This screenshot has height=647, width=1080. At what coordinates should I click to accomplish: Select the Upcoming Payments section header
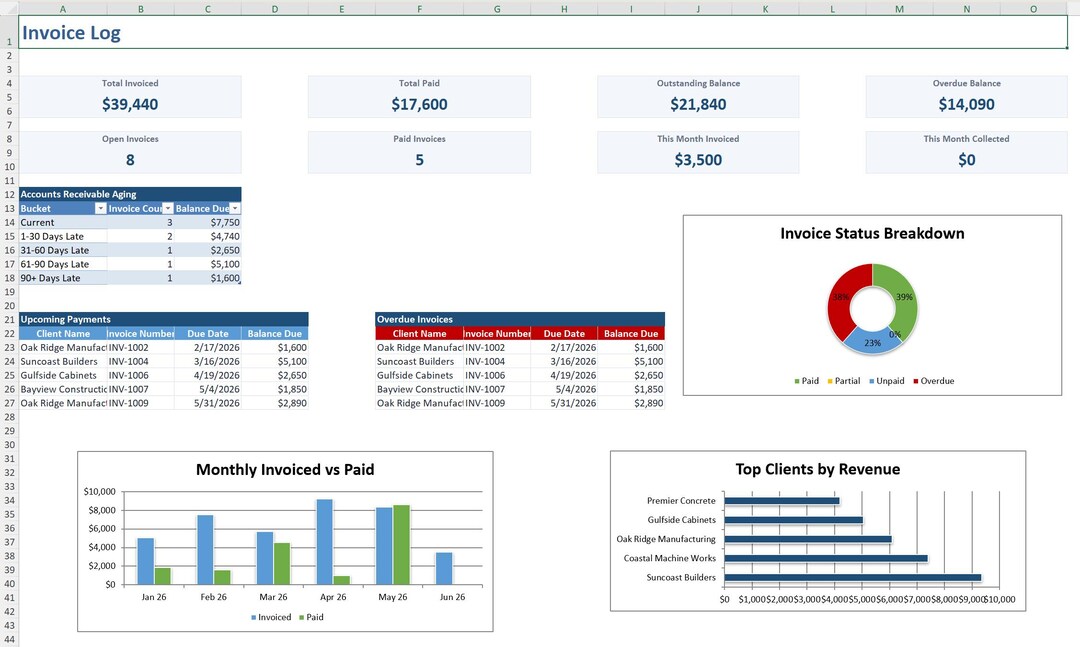pyautogui.click(x=164, y=319)
